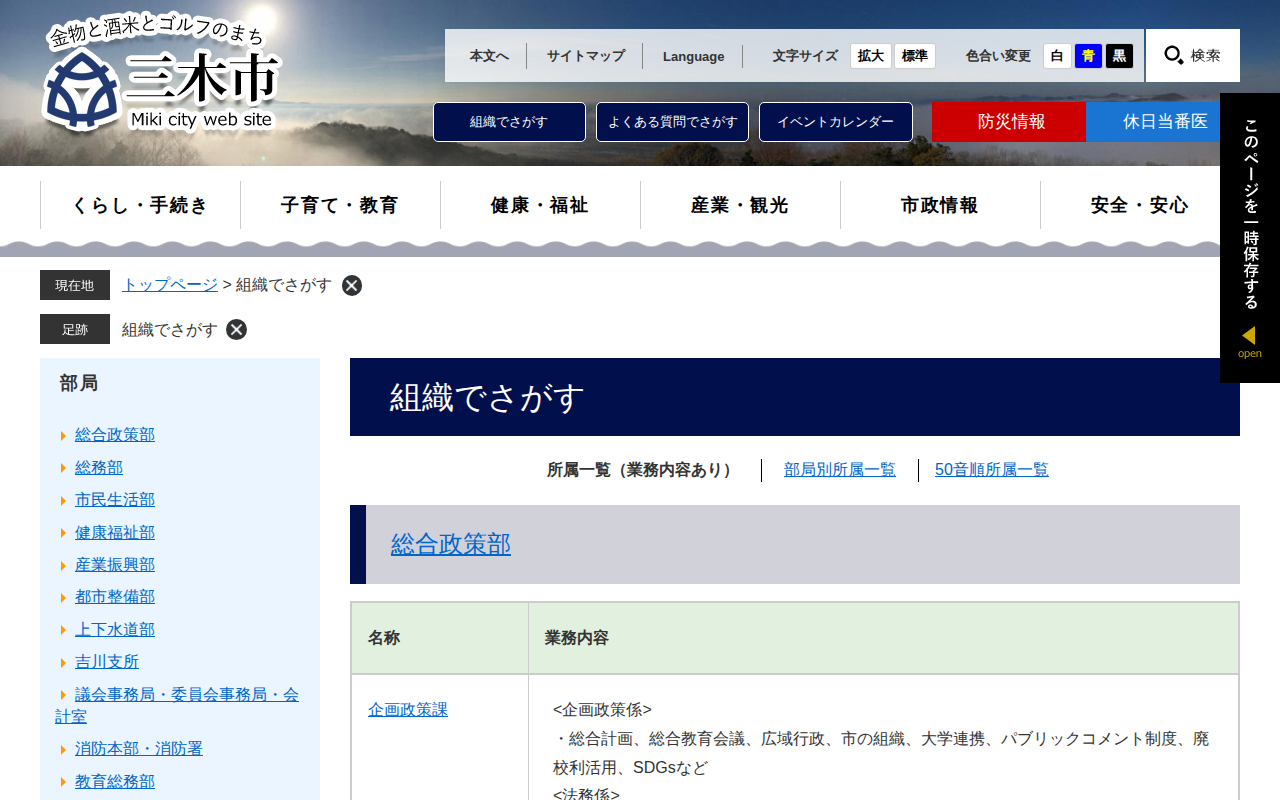Open 上下水道部 in the sidebar
This screenshot has width=1280, height=800.
pos(115,629)
